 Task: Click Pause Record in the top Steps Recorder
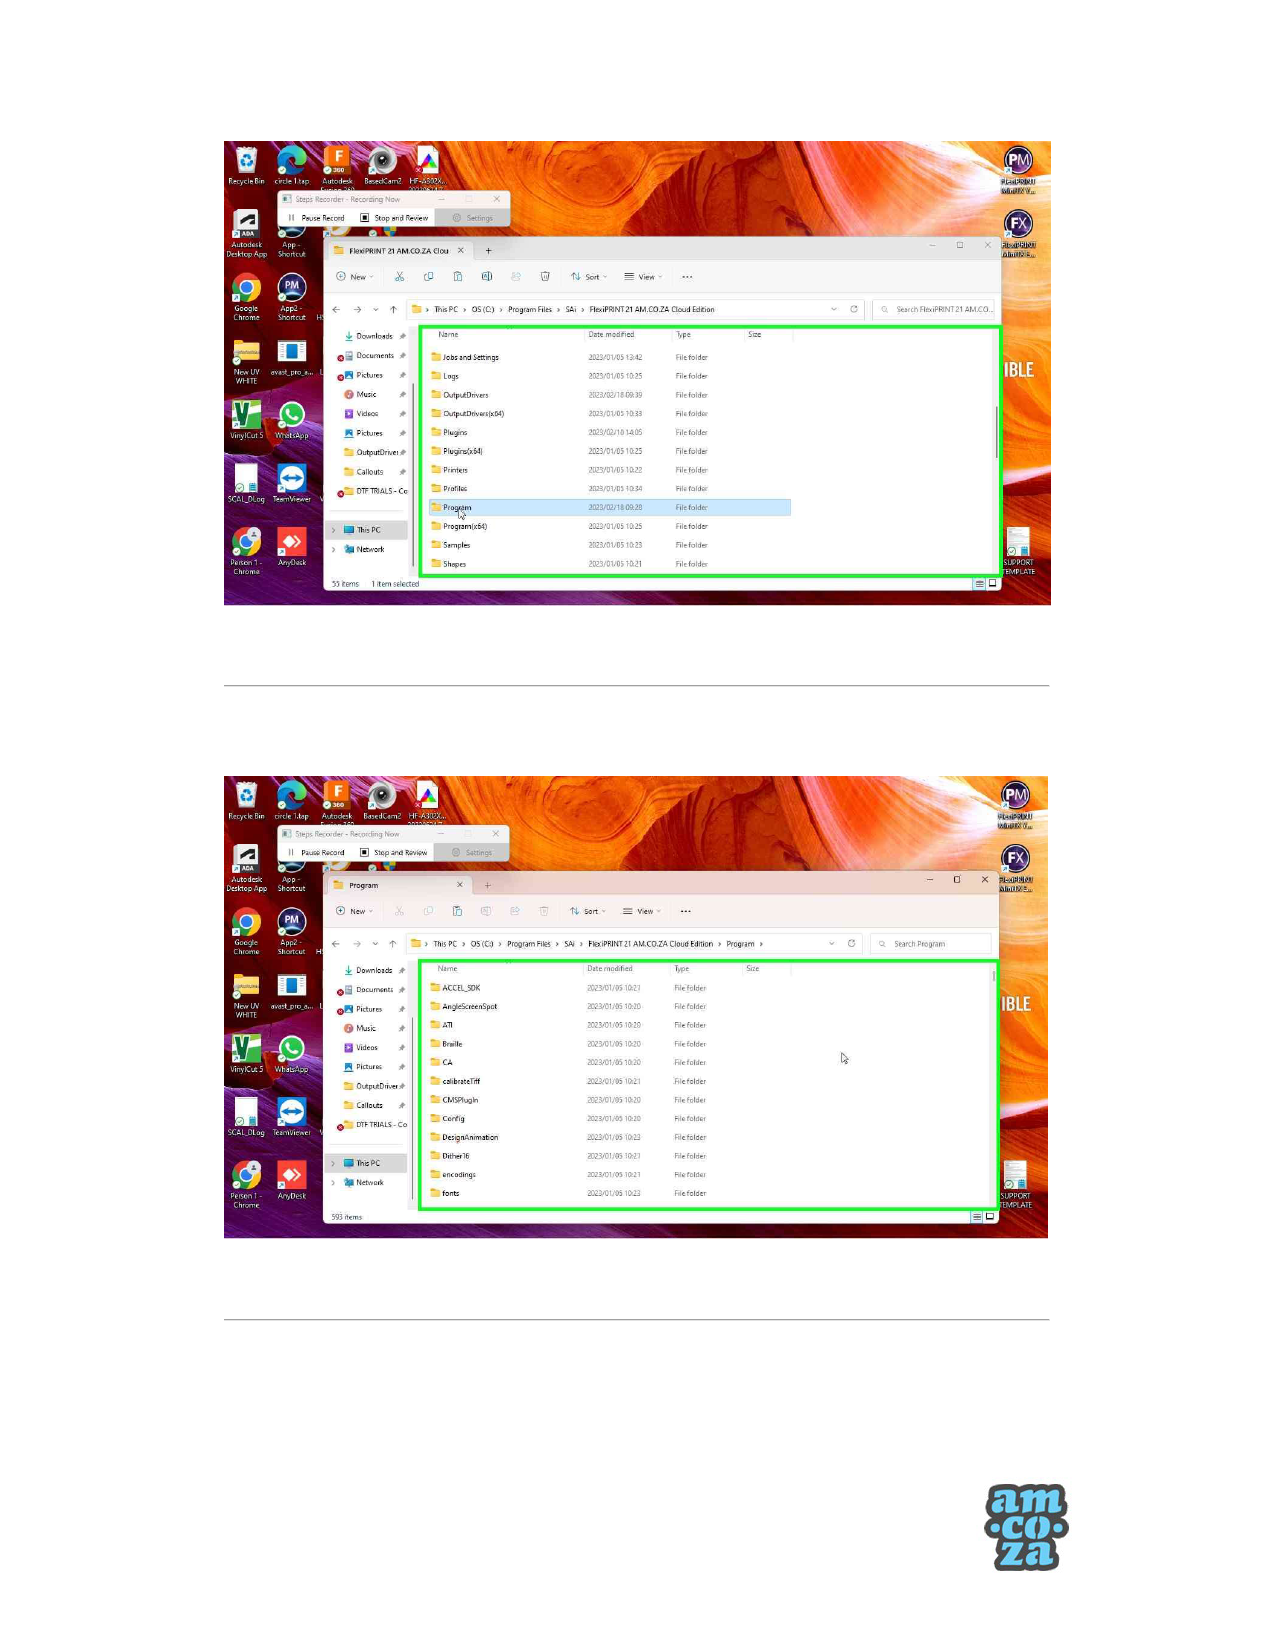tap(316, 218)
